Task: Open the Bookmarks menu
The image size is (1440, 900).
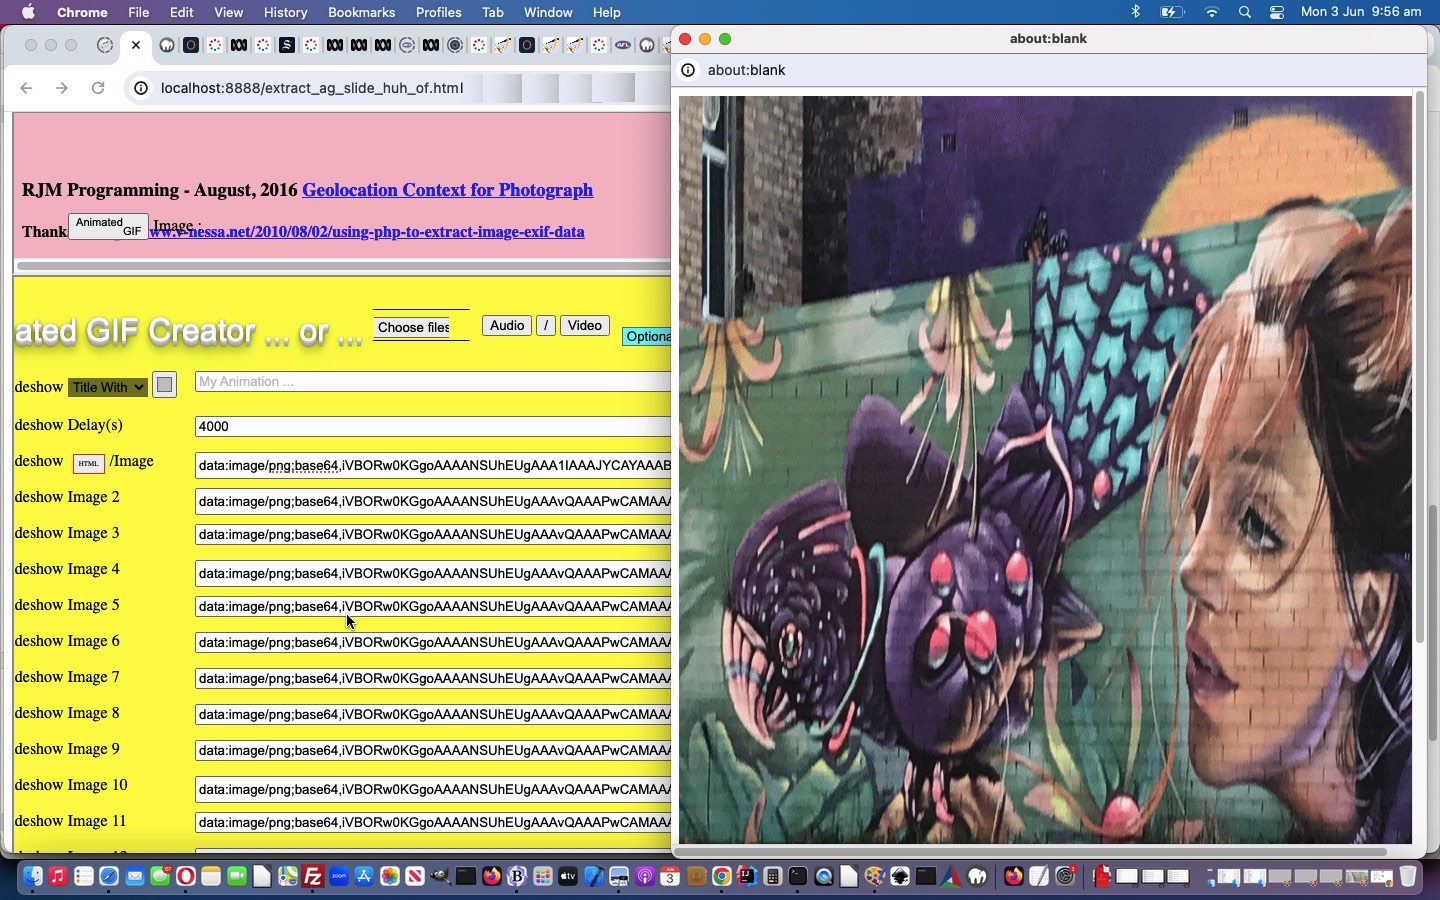Action: click(x=361, y=12)
